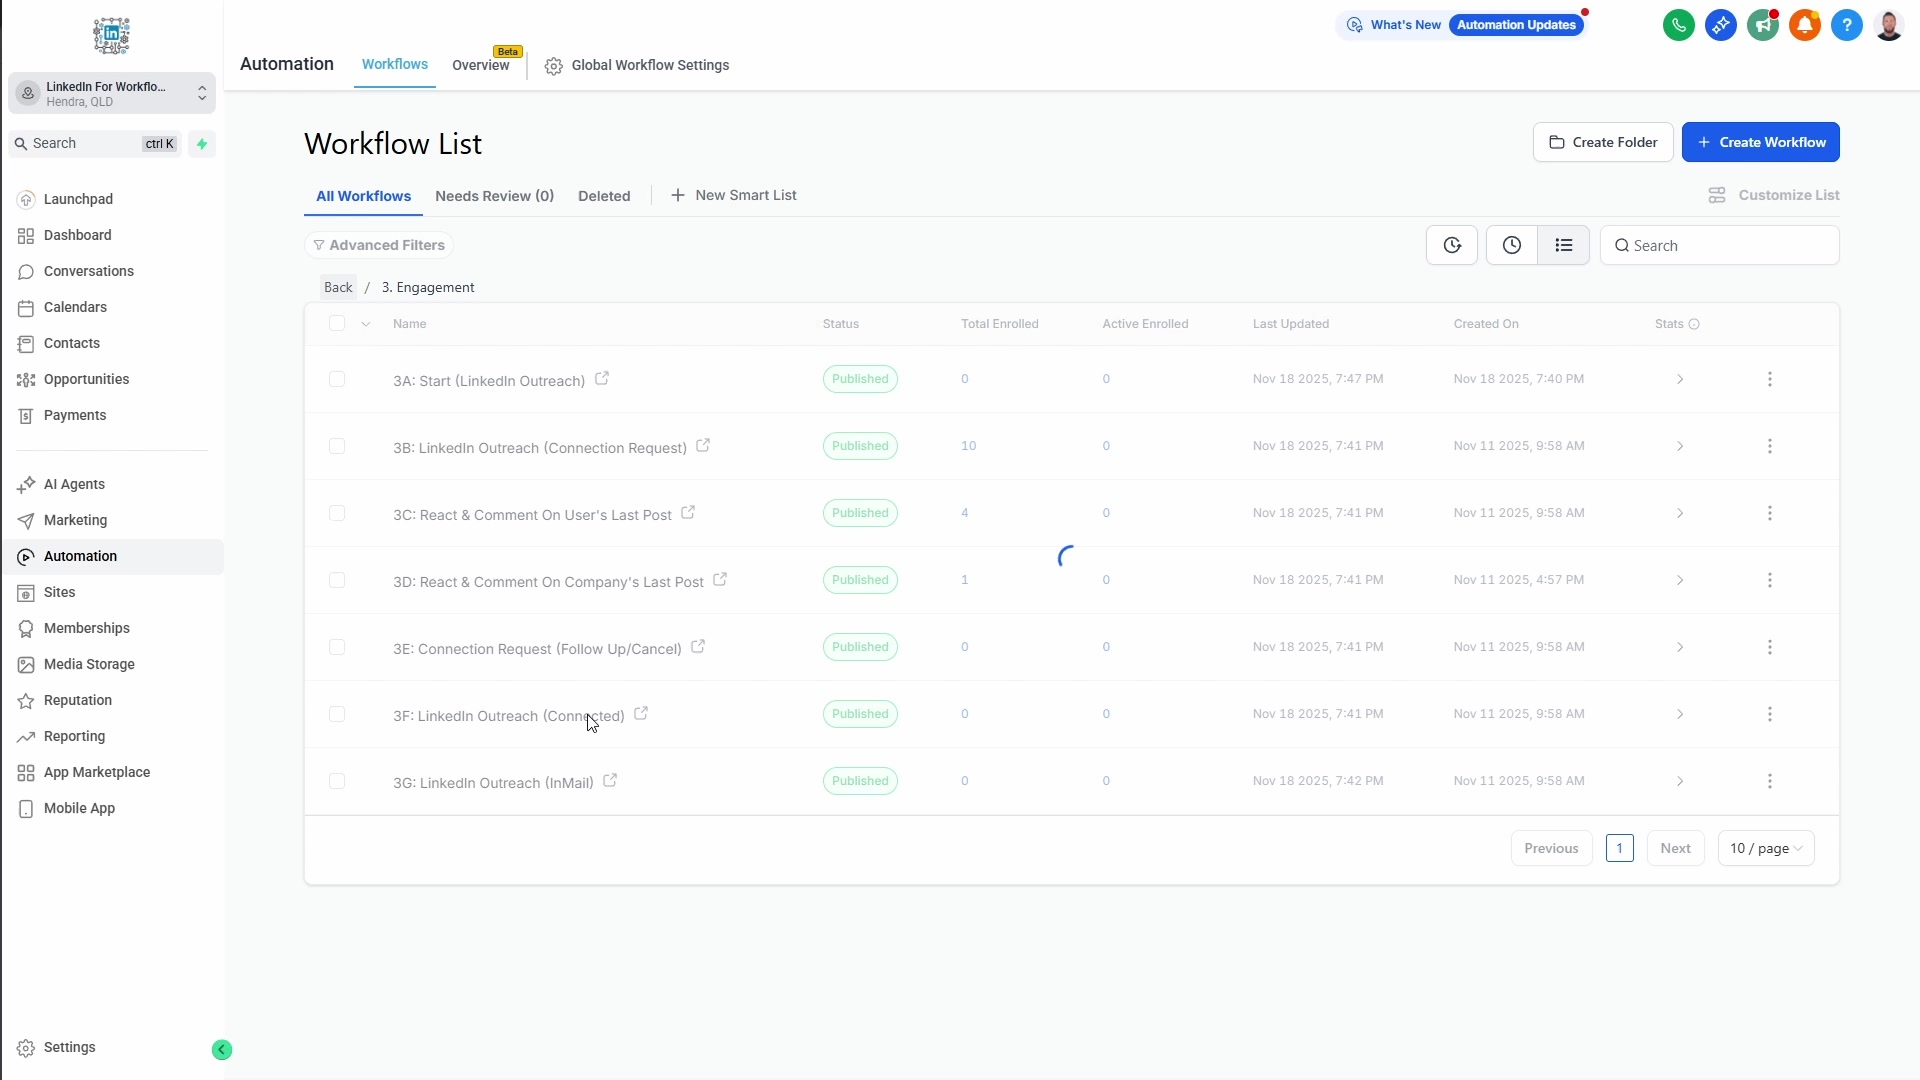
Task: Click the blue help question mark icon
Action: 1846,25
